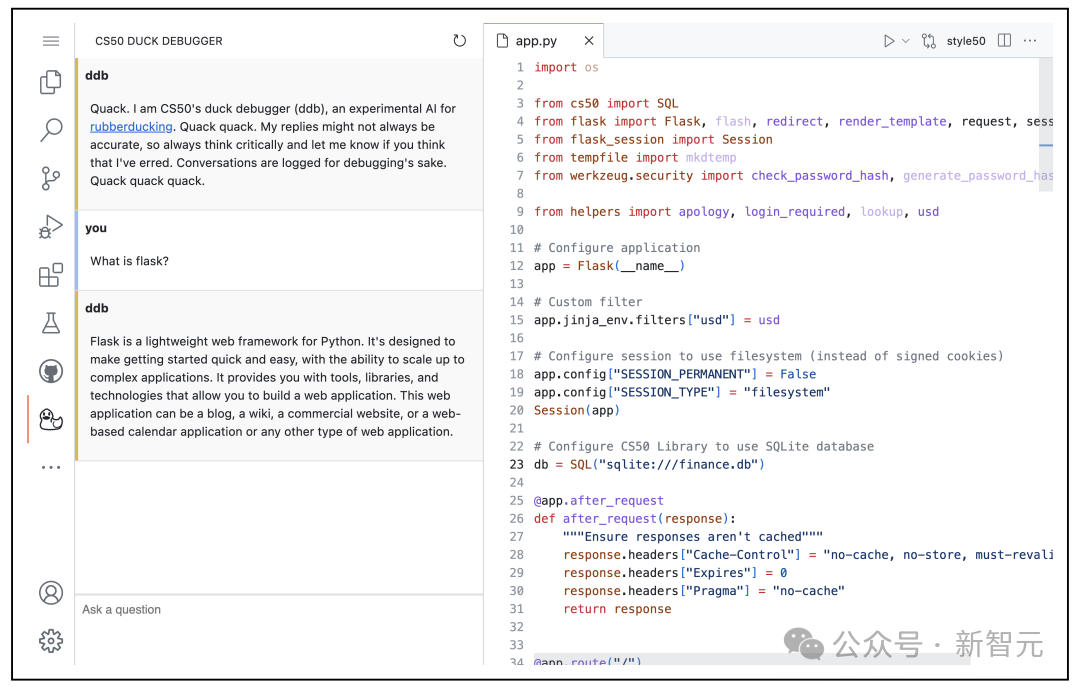
Task: Open the Accounts profile icon
Action: (51, 593)
